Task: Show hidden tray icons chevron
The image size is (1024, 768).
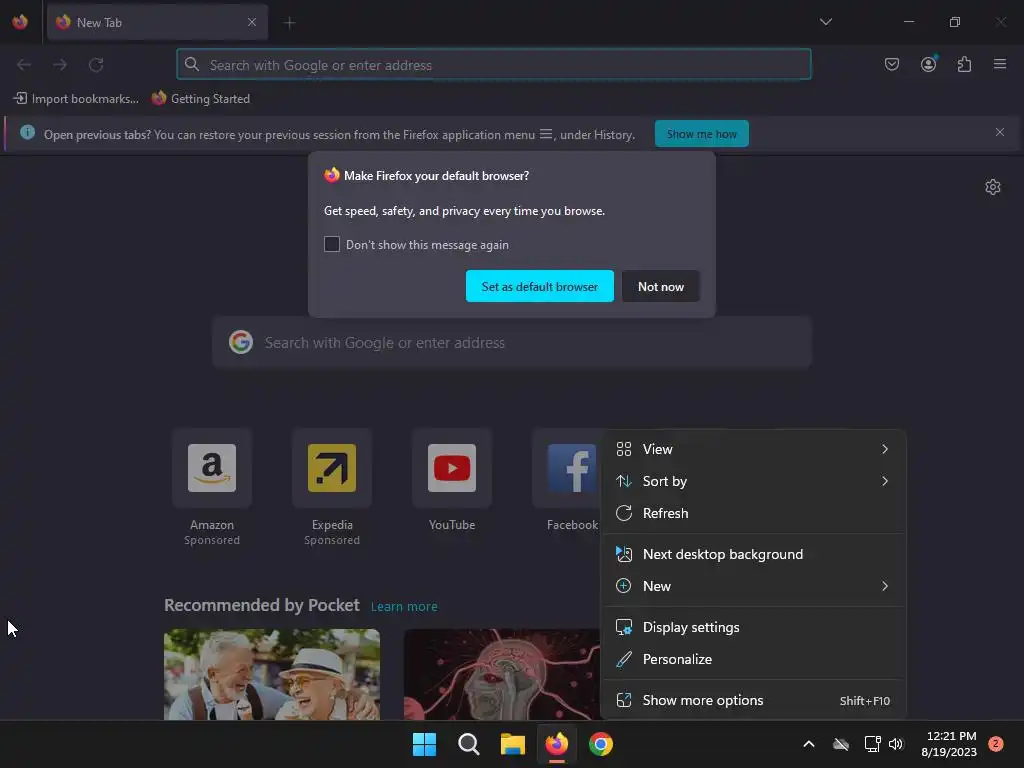Action: [x=808, y=744]
